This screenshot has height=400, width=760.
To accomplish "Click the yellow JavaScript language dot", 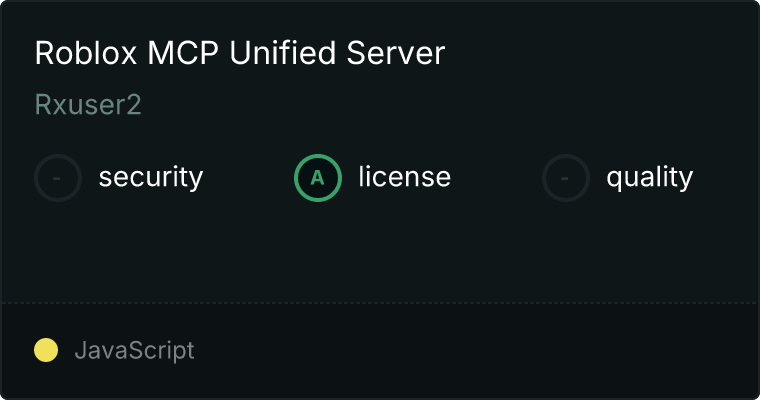I will pyautogui.click(x=46, y=350).
